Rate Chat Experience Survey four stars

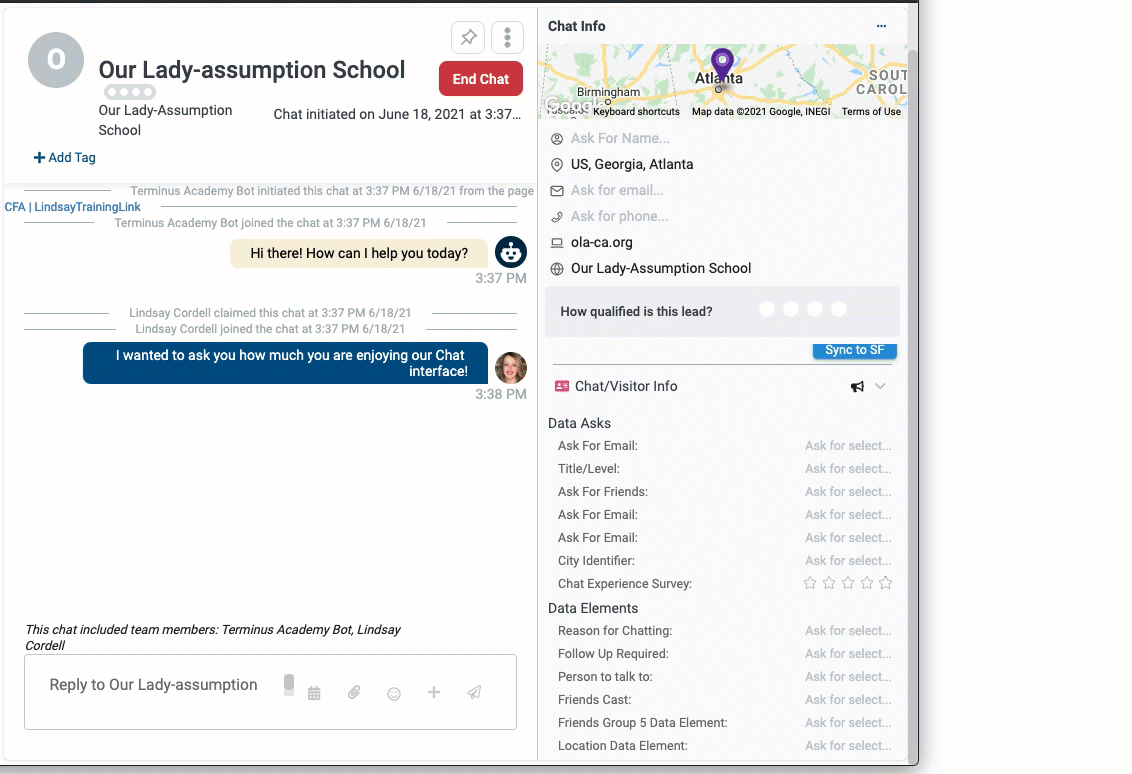pos(866,583)
